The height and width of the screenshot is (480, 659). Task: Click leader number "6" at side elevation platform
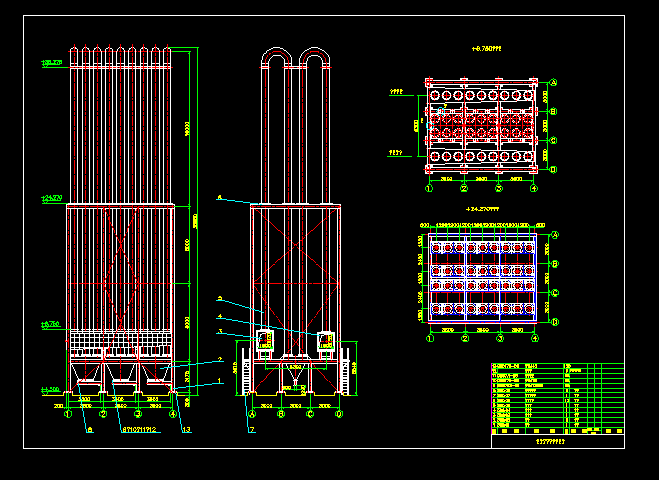tap(219, 197)
